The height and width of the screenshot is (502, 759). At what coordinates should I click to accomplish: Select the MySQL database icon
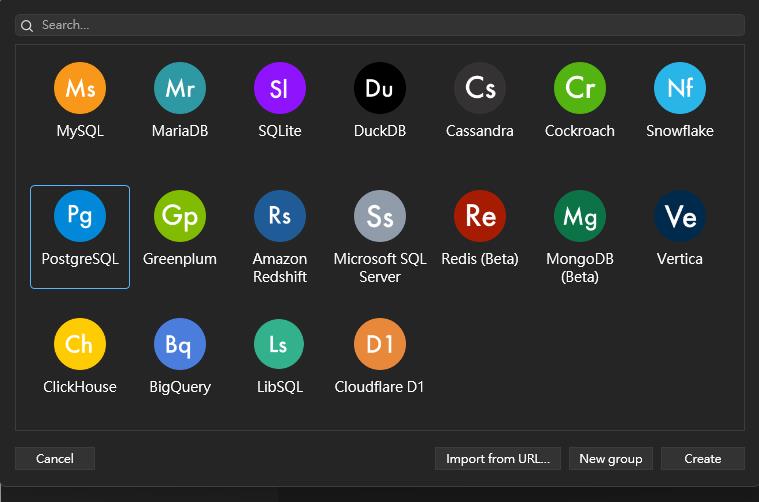pos(80,88)
